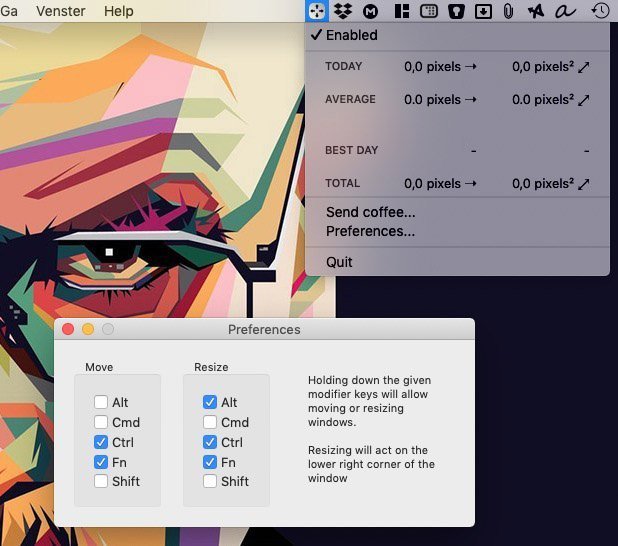The height and width of the screenshot is (546, 618).
Task: Click the AVERAGE stats row label
Action: 350,99
